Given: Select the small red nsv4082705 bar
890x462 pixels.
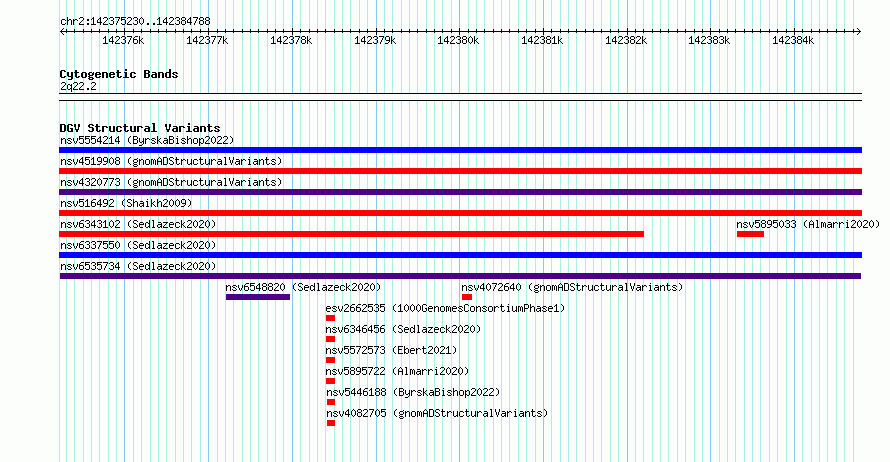Looking at the screenshot, I should pyautogui.click(x=331, y=423).
